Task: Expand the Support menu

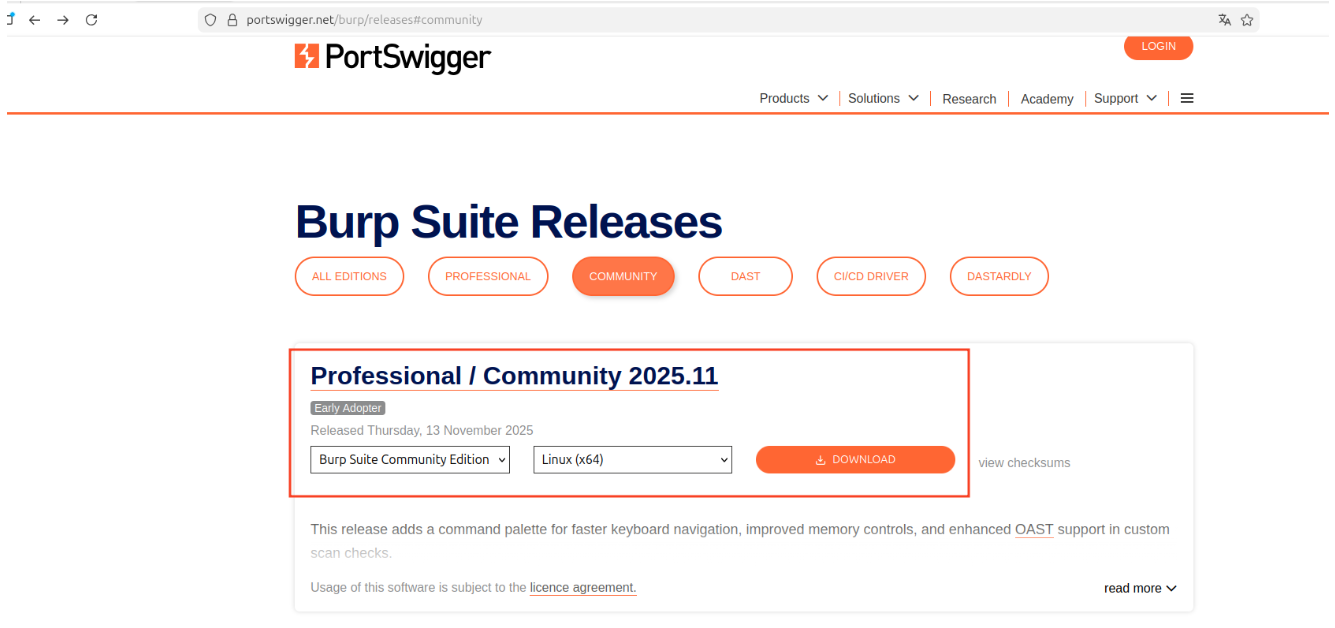Action: (x=1125, y=98)
